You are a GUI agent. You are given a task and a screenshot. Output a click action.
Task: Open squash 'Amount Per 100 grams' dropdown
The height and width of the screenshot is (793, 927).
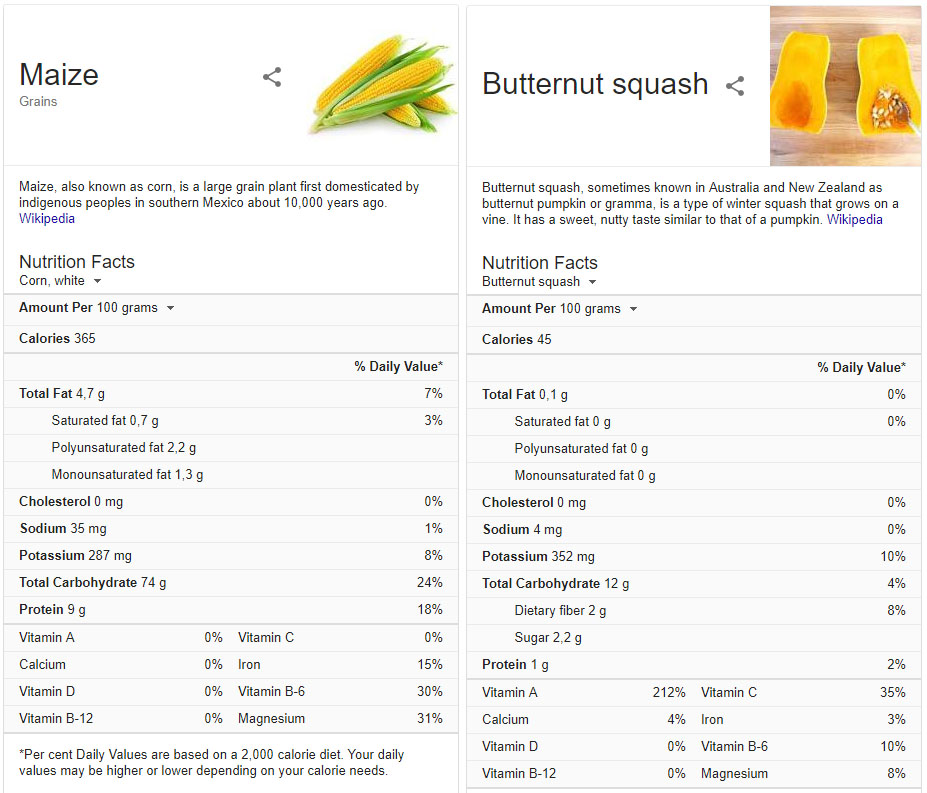(560, 309)
